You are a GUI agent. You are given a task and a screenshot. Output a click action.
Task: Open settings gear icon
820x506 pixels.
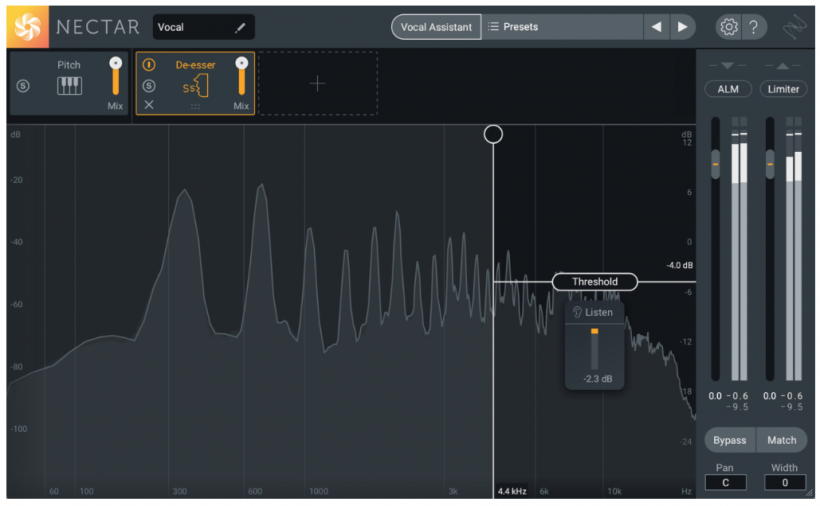728,27
